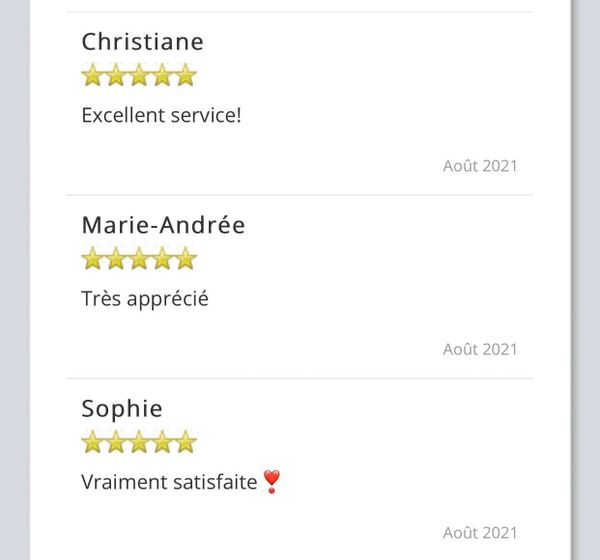Open reviewer name Christiane
Image resolution: width=600 pixels, height=560 pixels.
pyautogui.click(x=142, y=42)
